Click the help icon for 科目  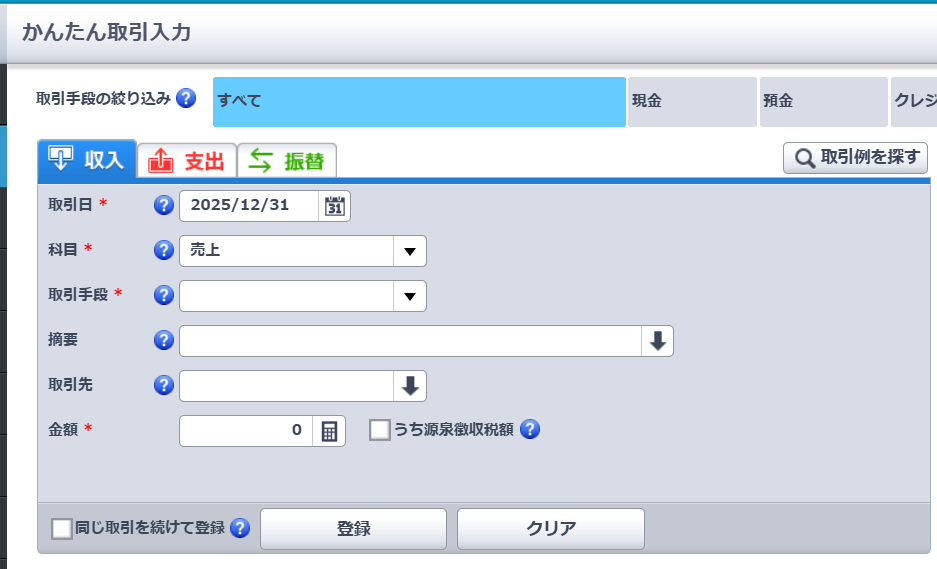[x=164, y=251]
